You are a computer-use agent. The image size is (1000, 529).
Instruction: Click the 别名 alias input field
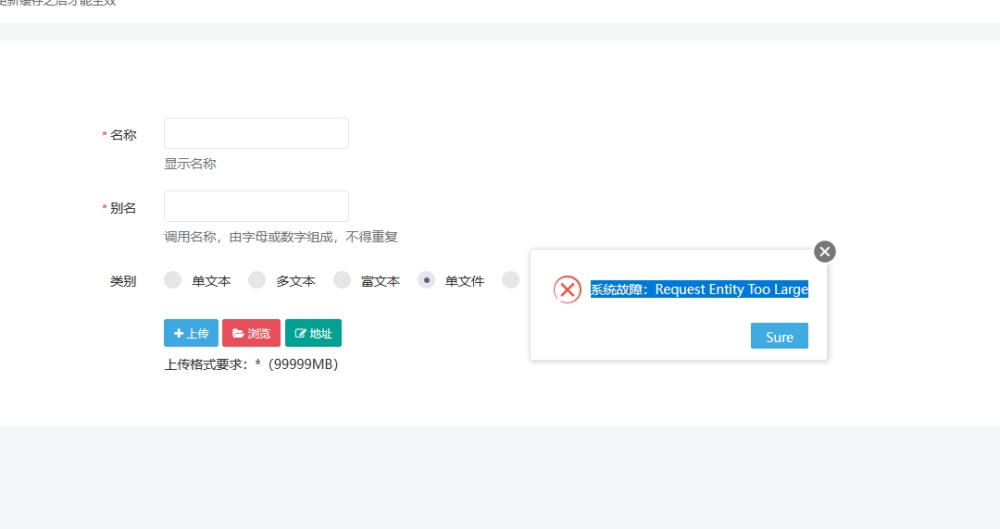[x=256, y=206]
